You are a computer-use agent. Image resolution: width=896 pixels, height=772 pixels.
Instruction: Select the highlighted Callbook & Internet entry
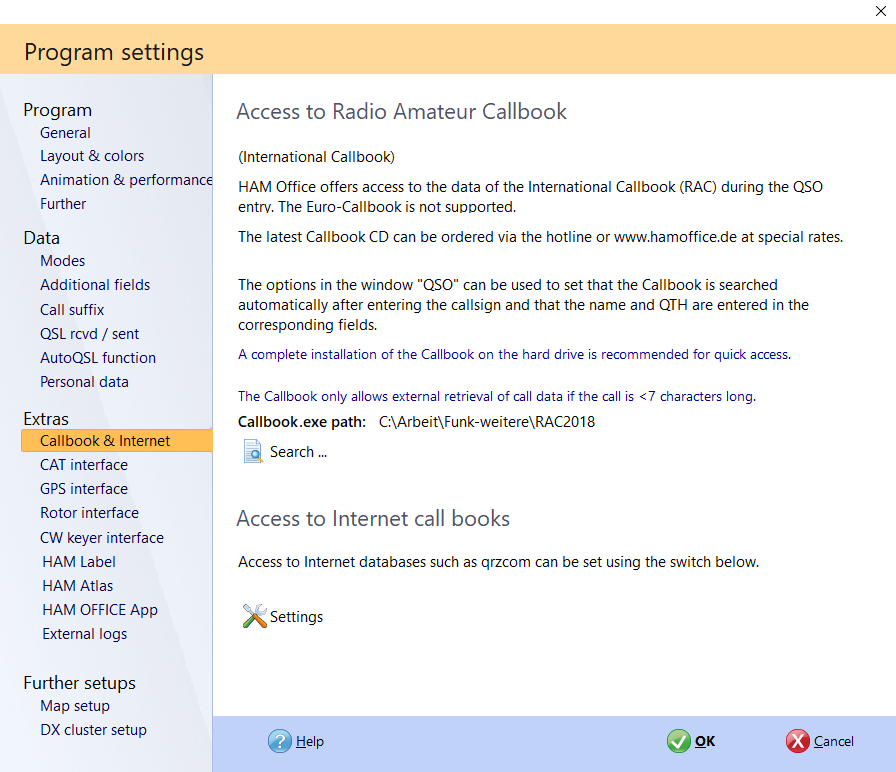tap(117, 441)
